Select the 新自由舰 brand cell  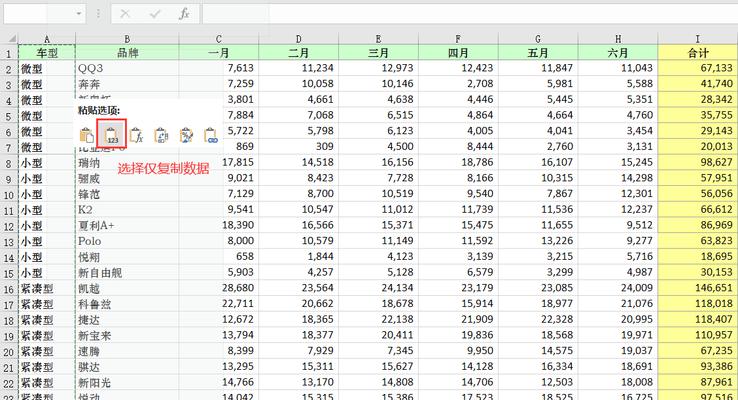(127, 272)
